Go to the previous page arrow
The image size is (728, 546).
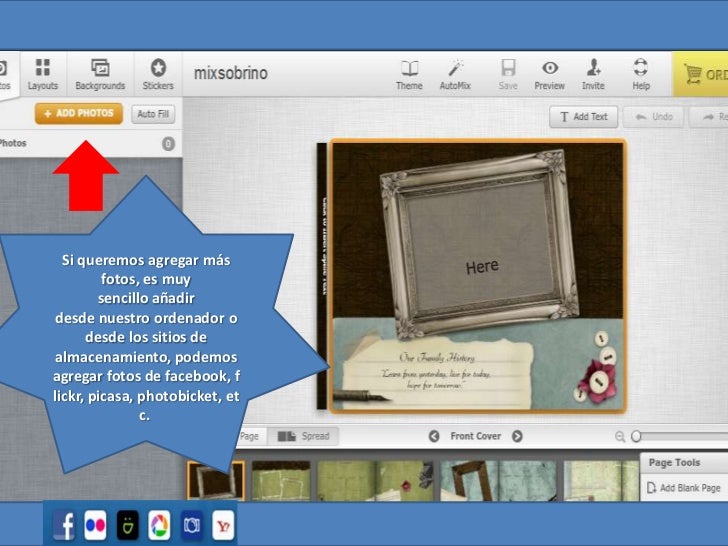pos(434,436)
